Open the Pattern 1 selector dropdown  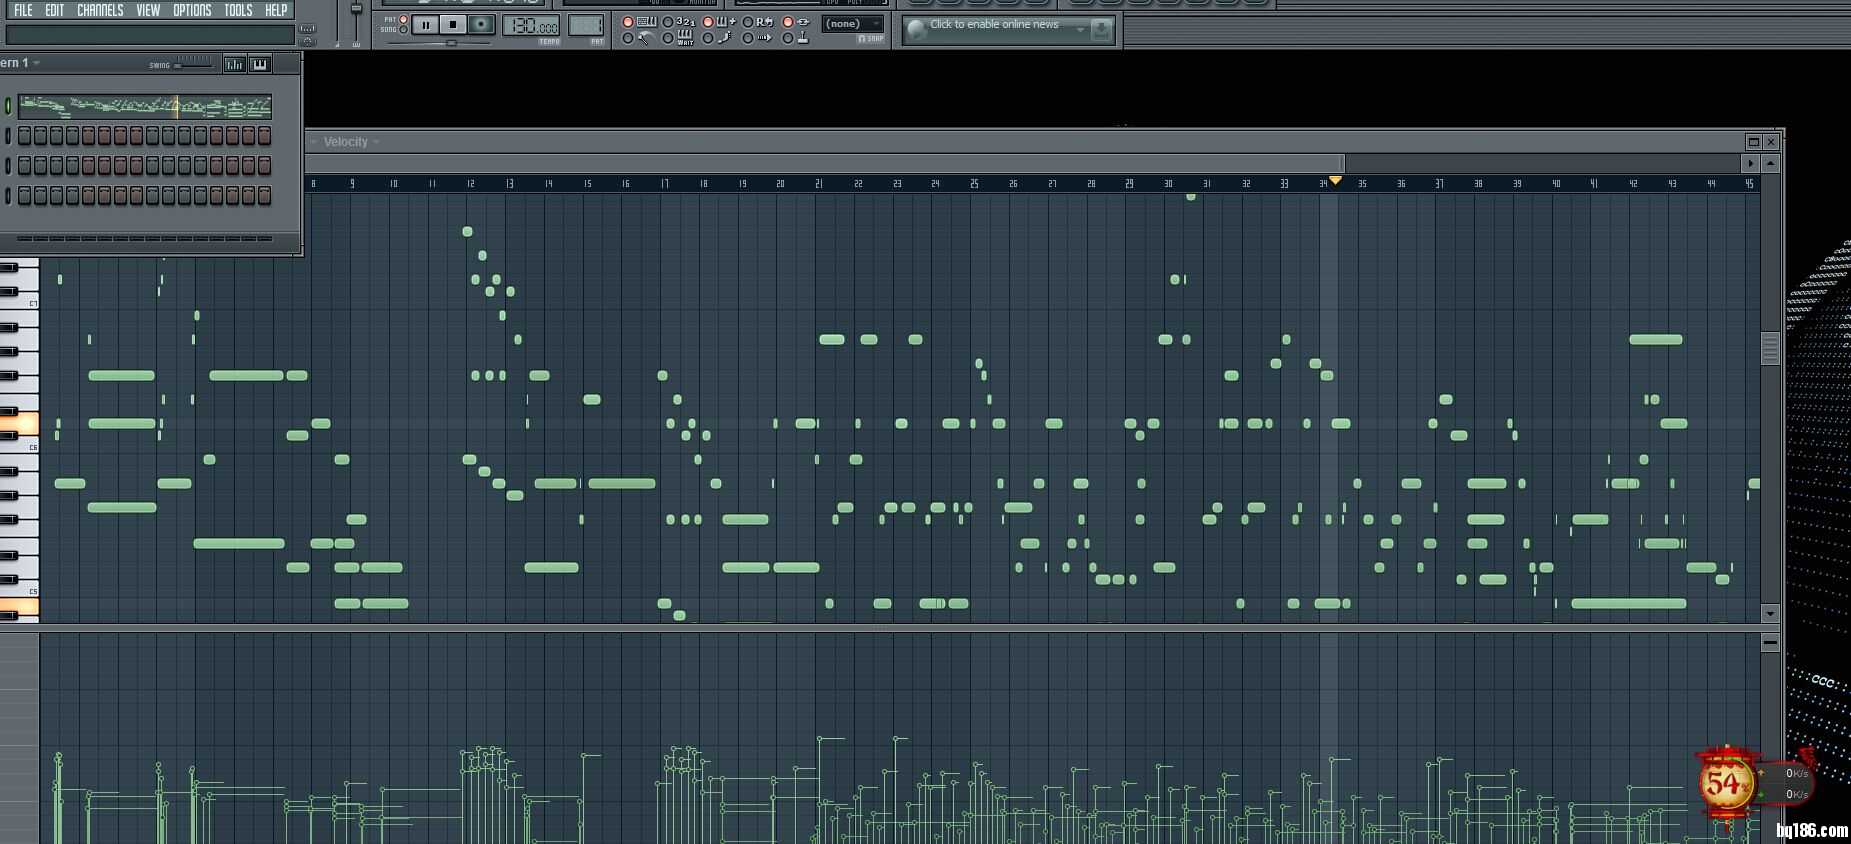pyautogui.click(x=36, y=63)
